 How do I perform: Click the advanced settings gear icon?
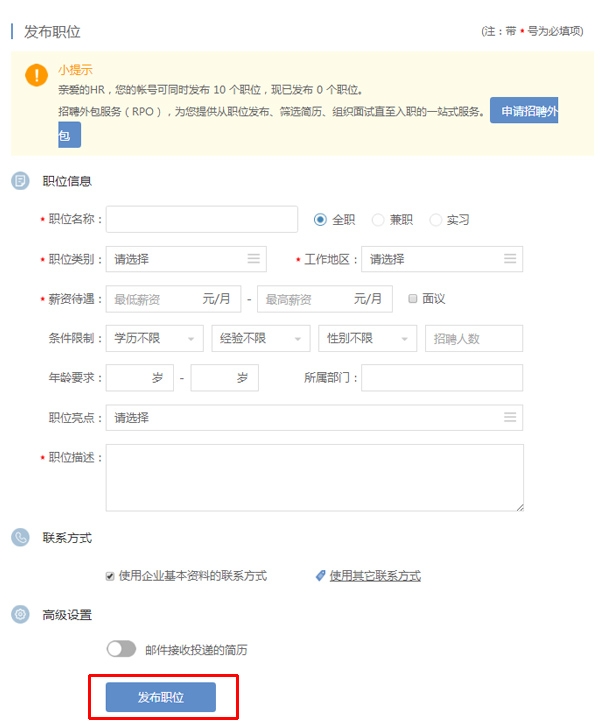coord(20,614)
